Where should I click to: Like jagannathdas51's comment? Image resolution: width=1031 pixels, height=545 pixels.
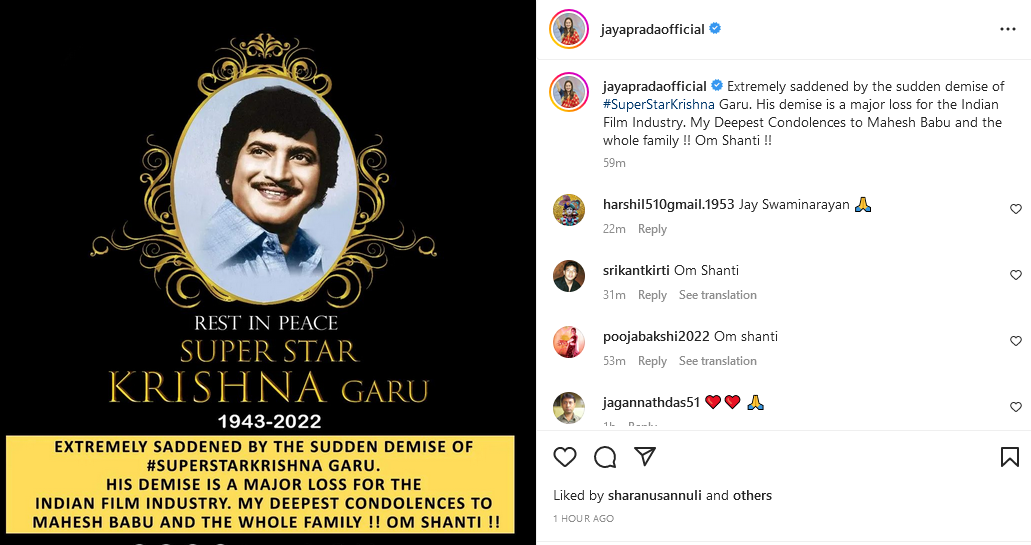[x=1015, y=407]
